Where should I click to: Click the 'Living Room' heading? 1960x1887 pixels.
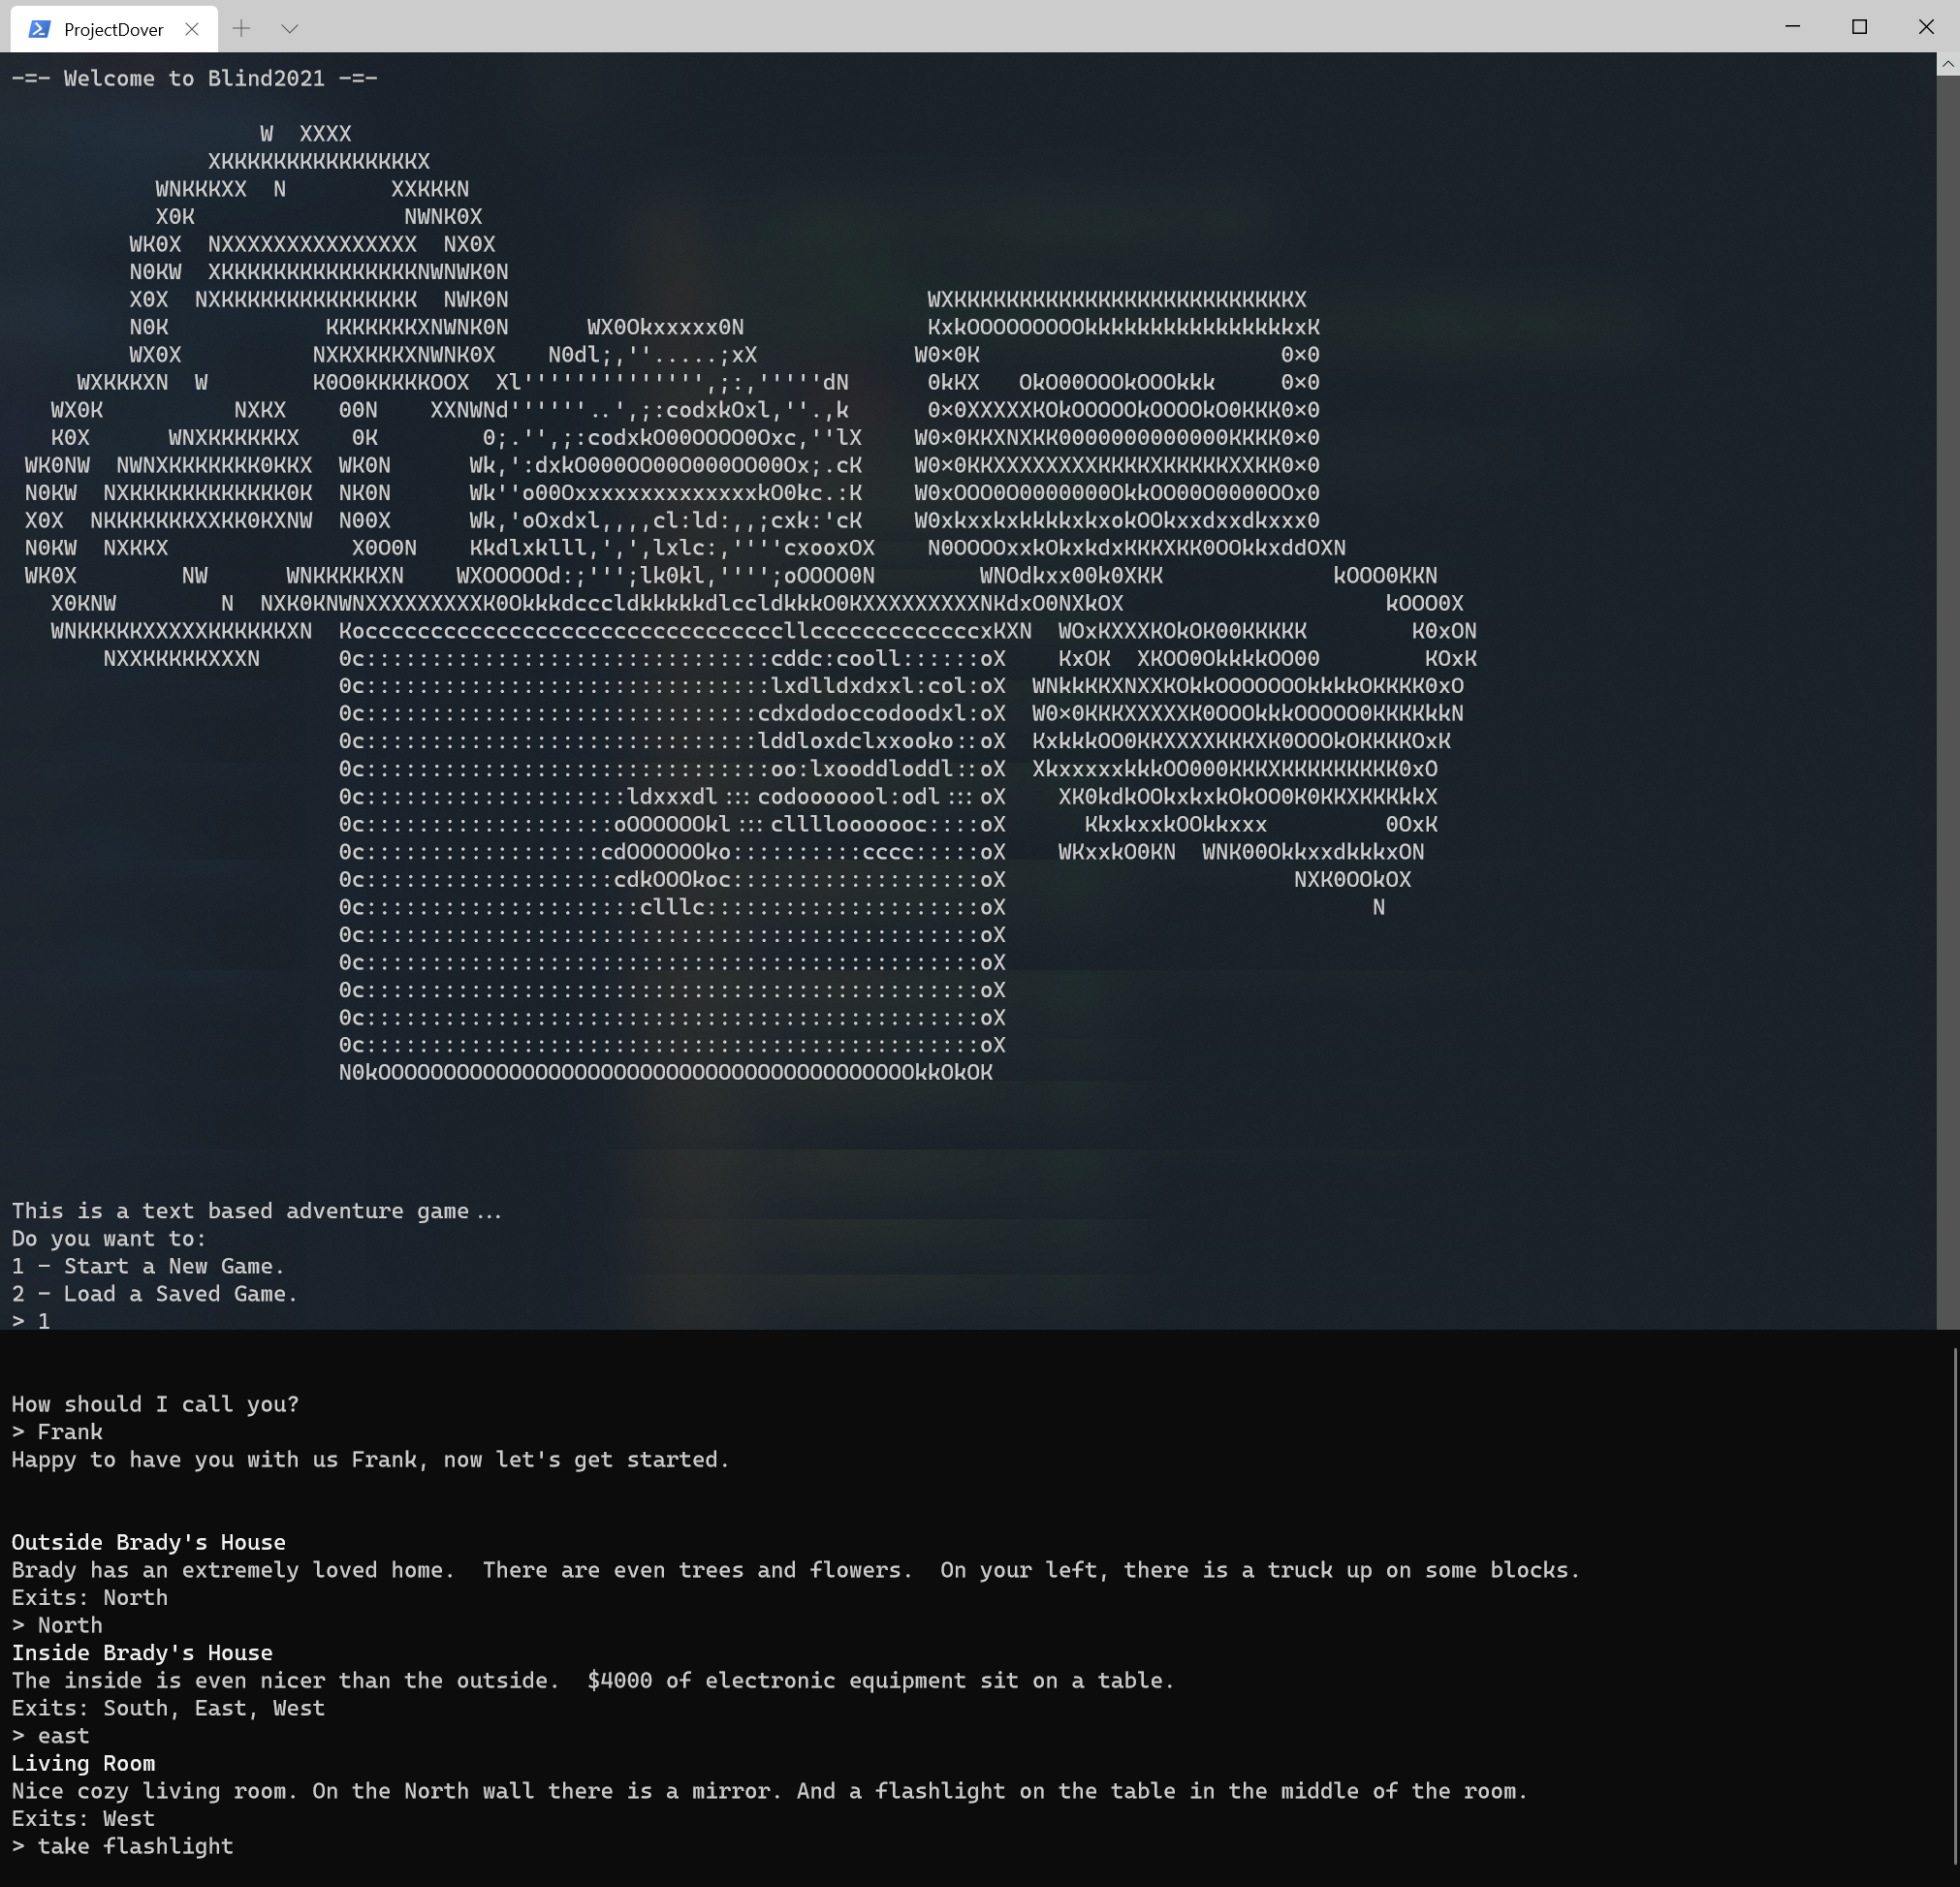[83, 1763]
